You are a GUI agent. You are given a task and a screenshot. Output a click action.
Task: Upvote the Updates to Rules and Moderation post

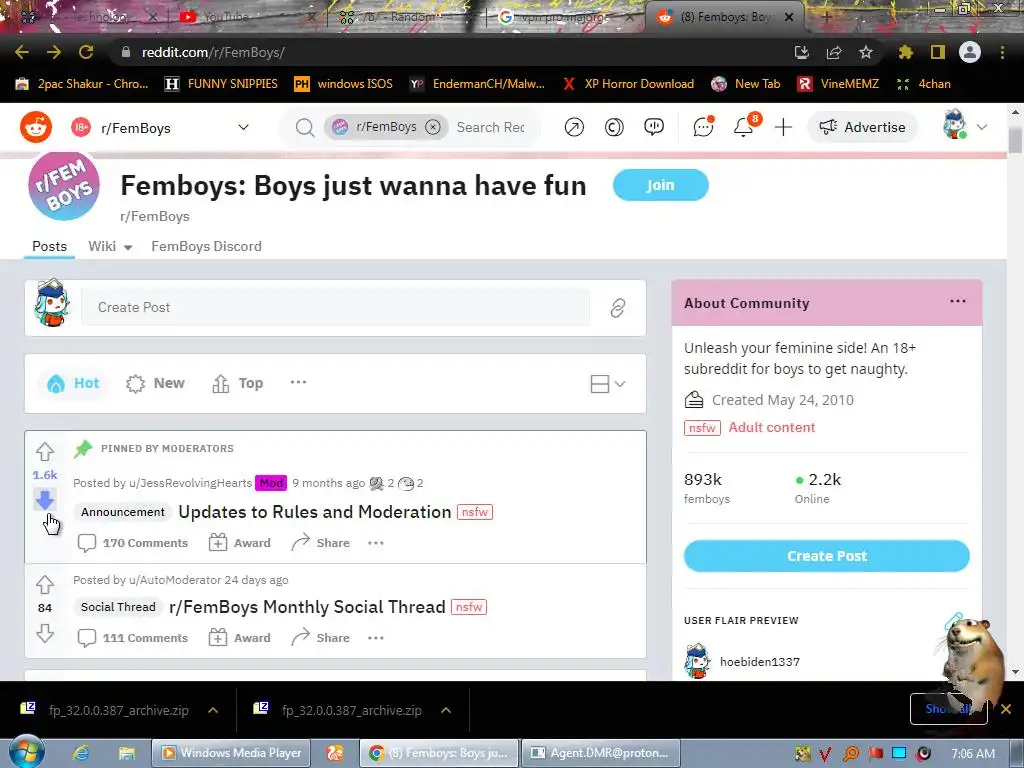[45, 451]
